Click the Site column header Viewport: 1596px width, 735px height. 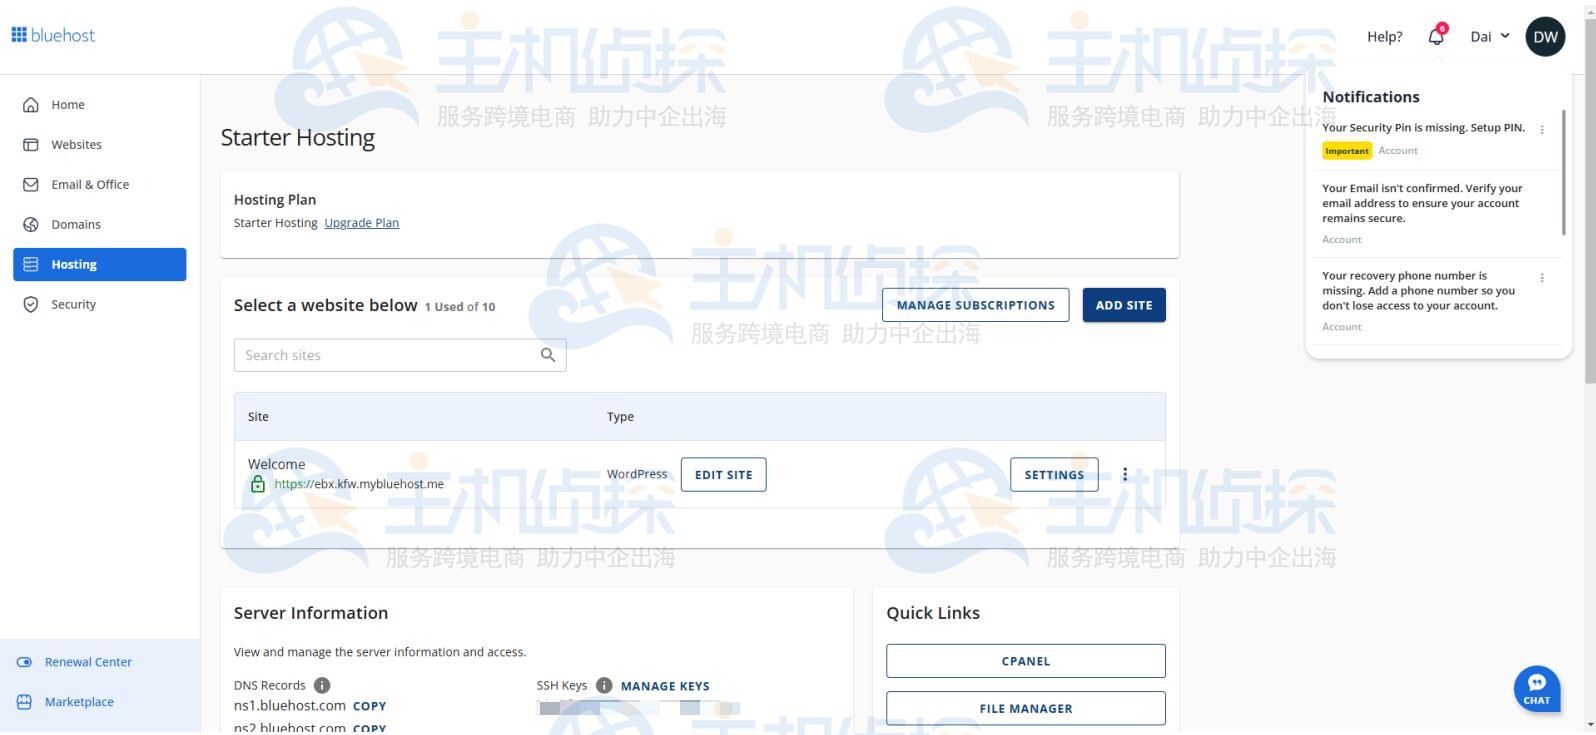[x=258, y=417]
